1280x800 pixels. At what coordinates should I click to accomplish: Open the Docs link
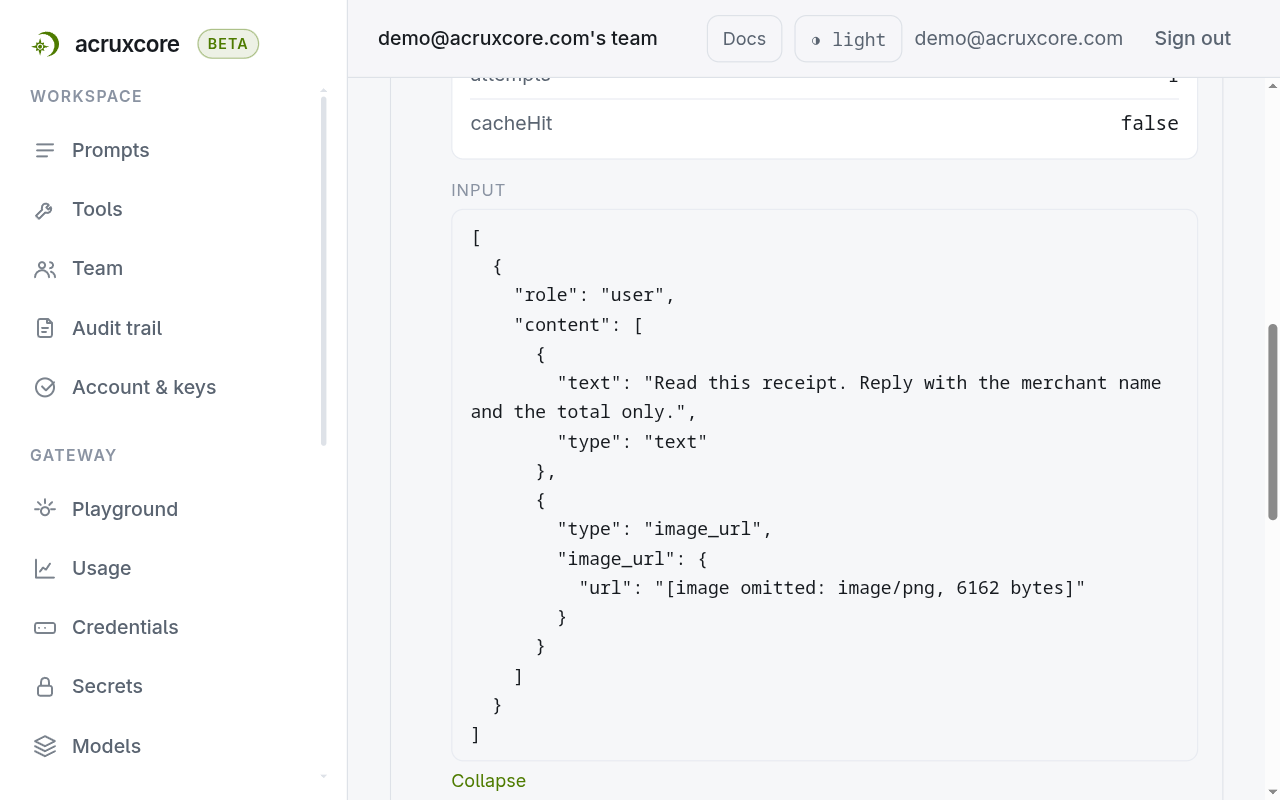point(744,39)
